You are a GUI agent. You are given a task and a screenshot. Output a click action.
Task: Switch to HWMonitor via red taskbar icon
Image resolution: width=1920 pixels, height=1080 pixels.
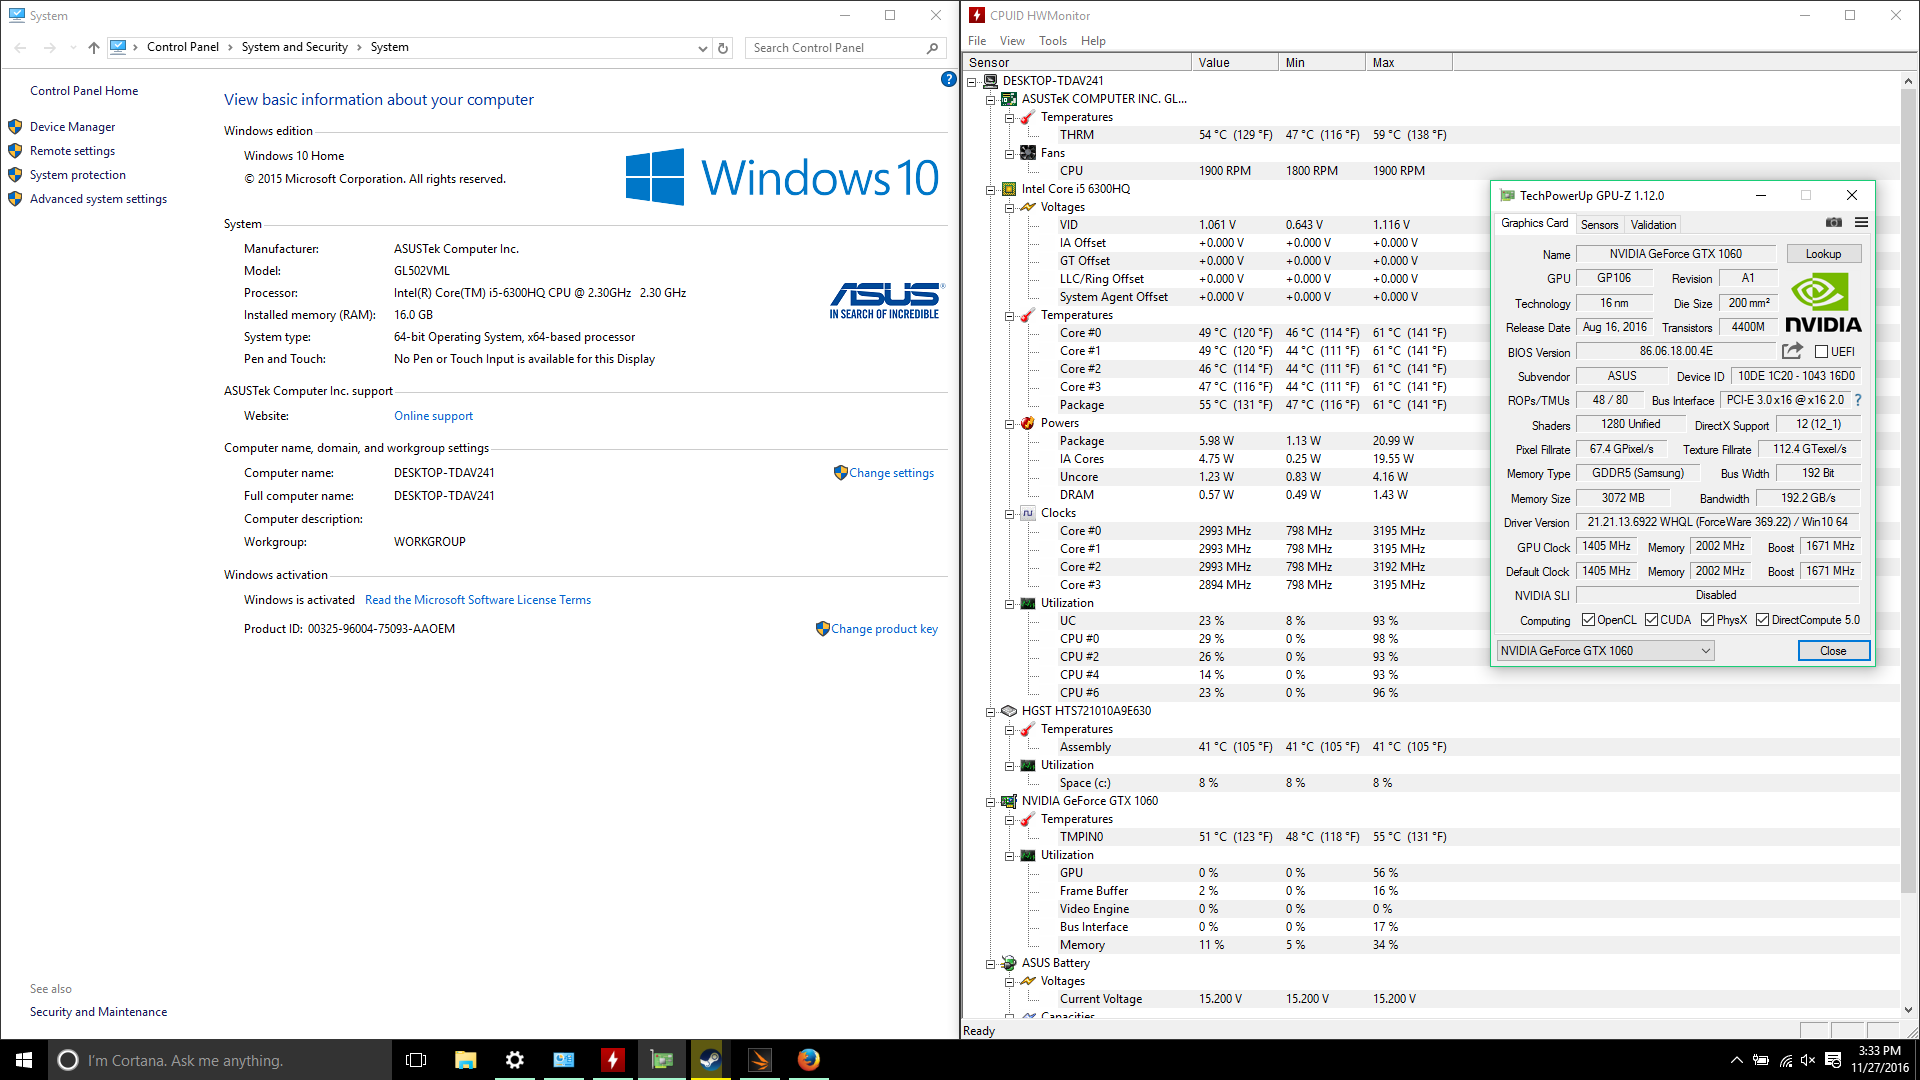[x=612, y=1060]
